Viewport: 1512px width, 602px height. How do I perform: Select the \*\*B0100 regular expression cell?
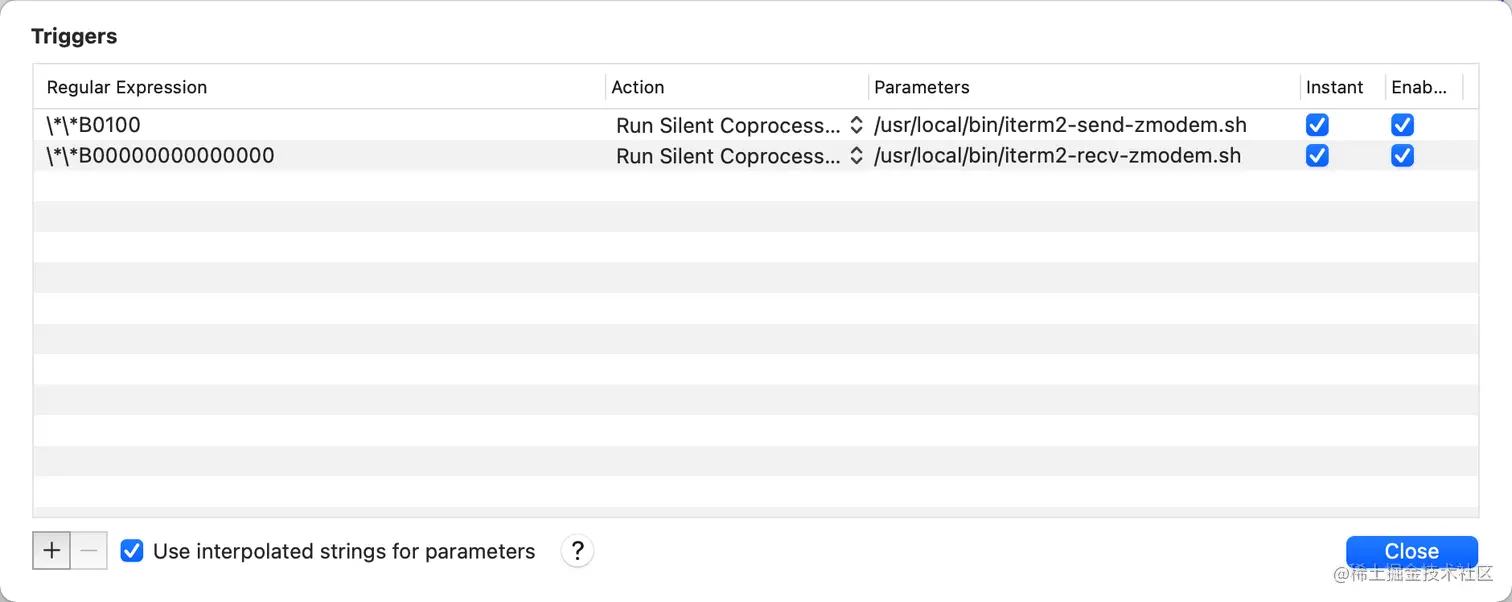94,125
